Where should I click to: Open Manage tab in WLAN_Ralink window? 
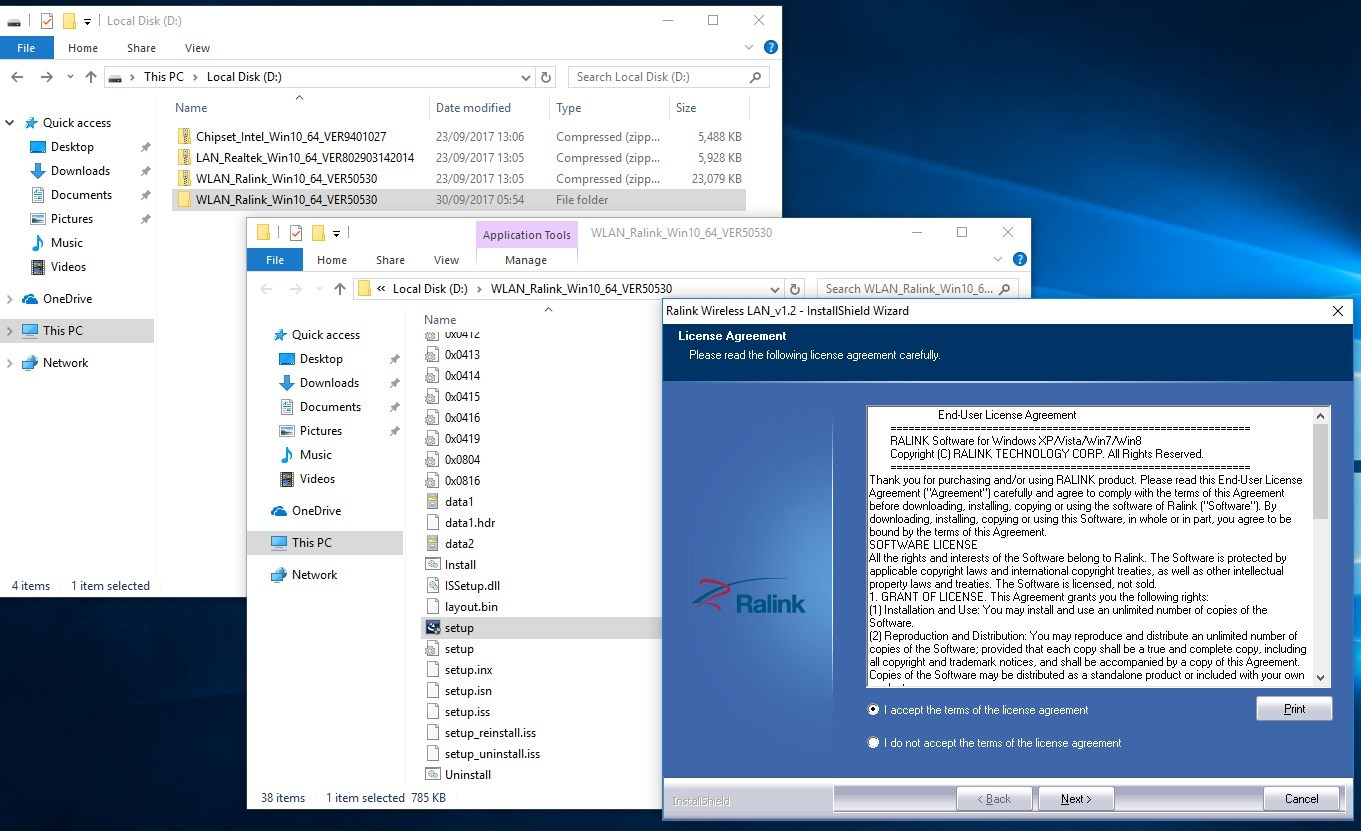coord(526,260)
